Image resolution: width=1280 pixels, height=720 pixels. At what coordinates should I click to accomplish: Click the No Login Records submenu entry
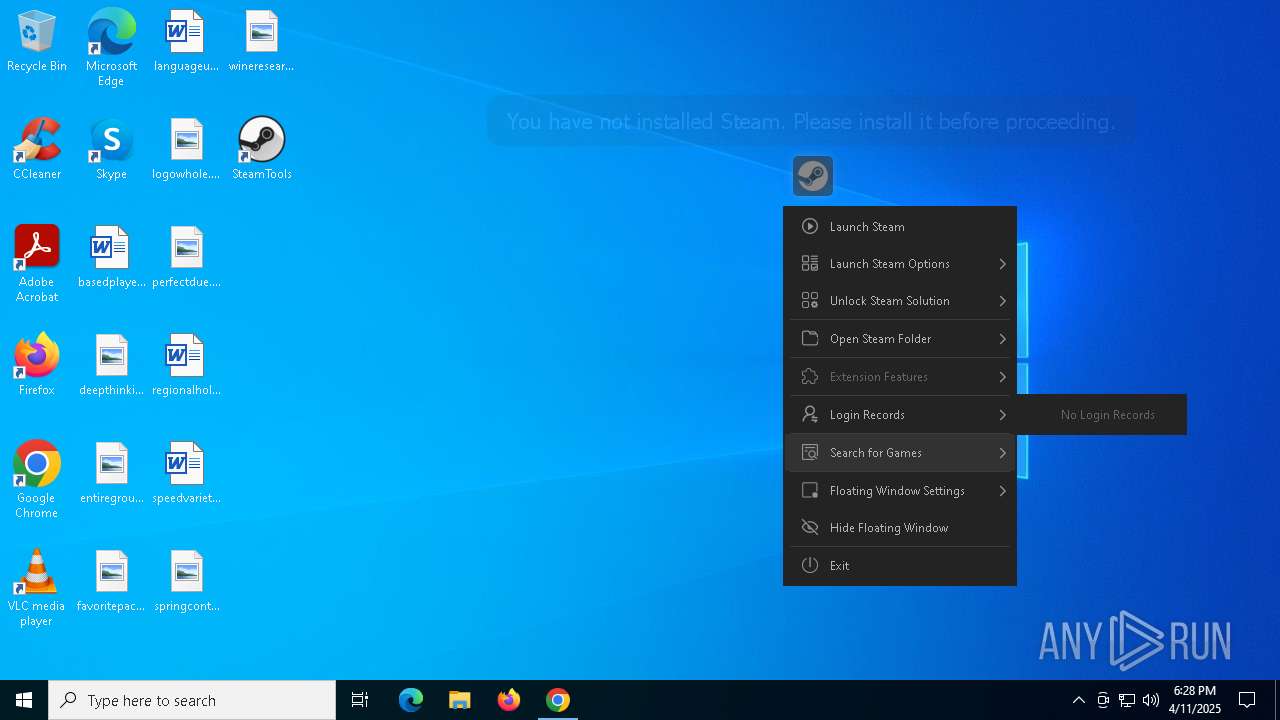coord(1107,415)
